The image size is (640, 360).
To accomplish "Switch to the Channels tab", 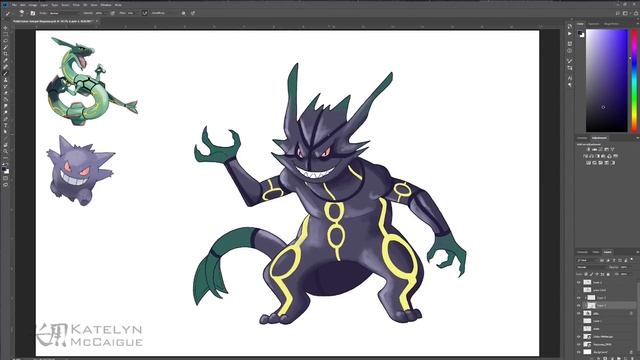I will [582, 252].
